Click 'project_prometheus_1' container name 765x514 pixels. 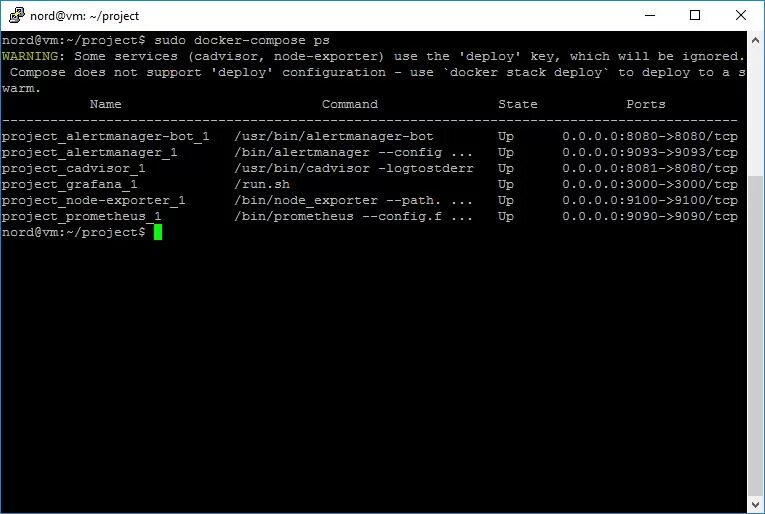81,217
